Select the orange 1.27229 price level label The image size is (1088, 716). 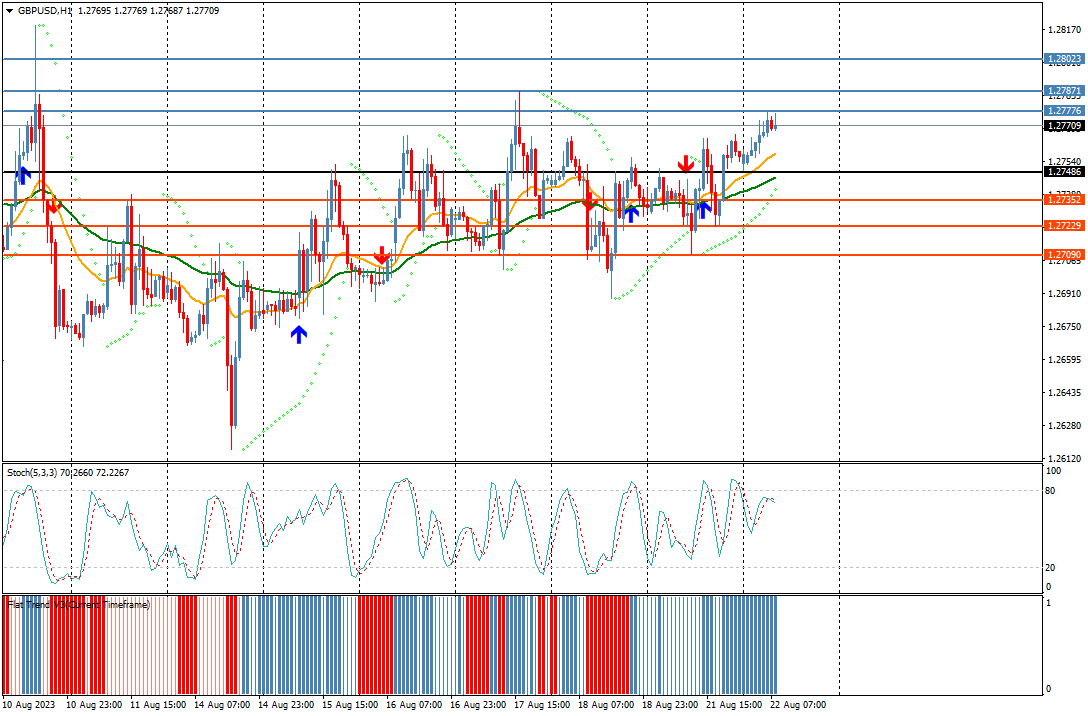pos(1064,226)
